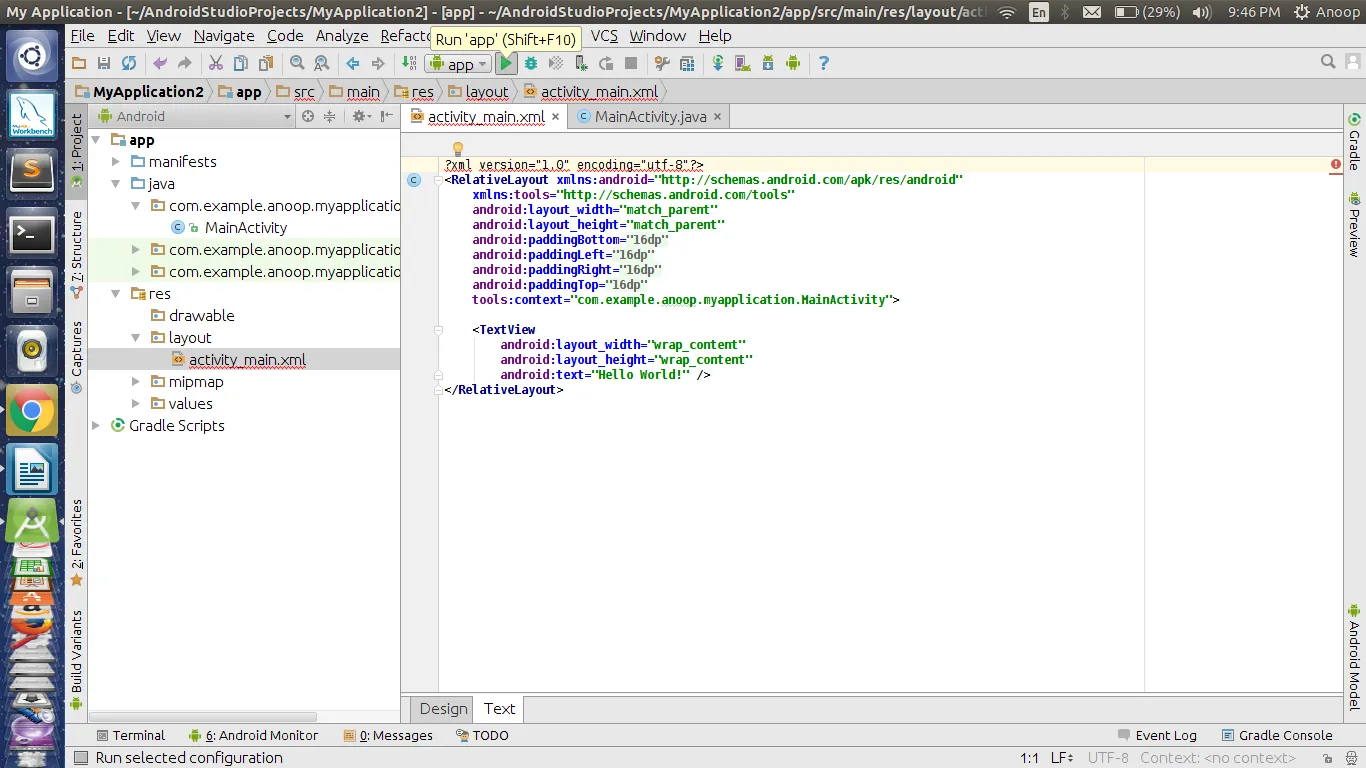Image resolution: width=1366 pixels, height=768 pixels.
Task: Collapse the res folder in the project tree
Action: point(116,294)
